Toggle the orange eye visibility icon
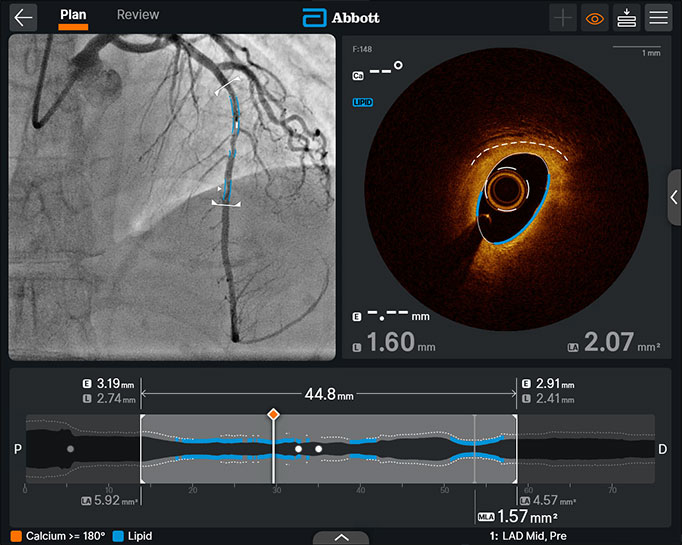Viewport: 682px width, 545px height. (x=595, y=18)
